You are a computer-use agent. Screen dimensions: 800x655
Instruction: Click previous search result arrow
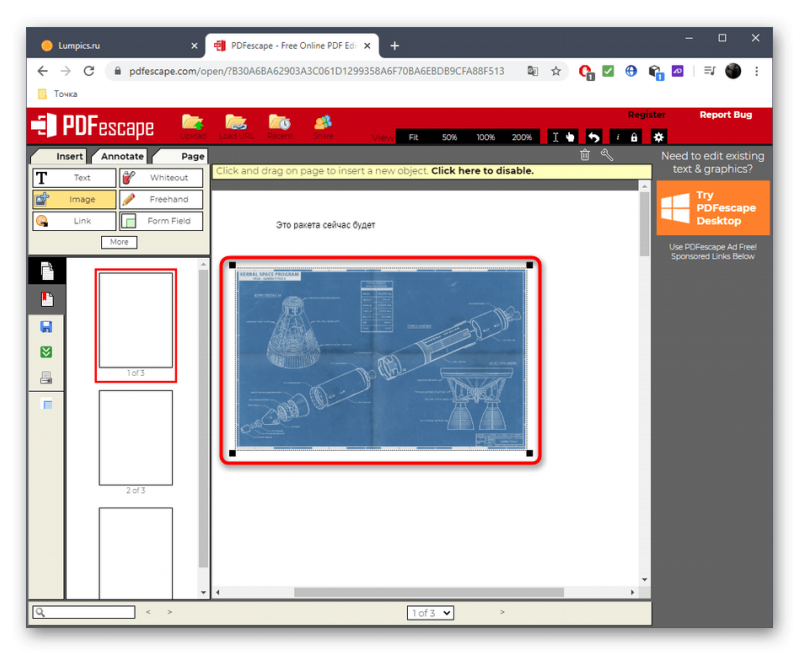(148, 612)
